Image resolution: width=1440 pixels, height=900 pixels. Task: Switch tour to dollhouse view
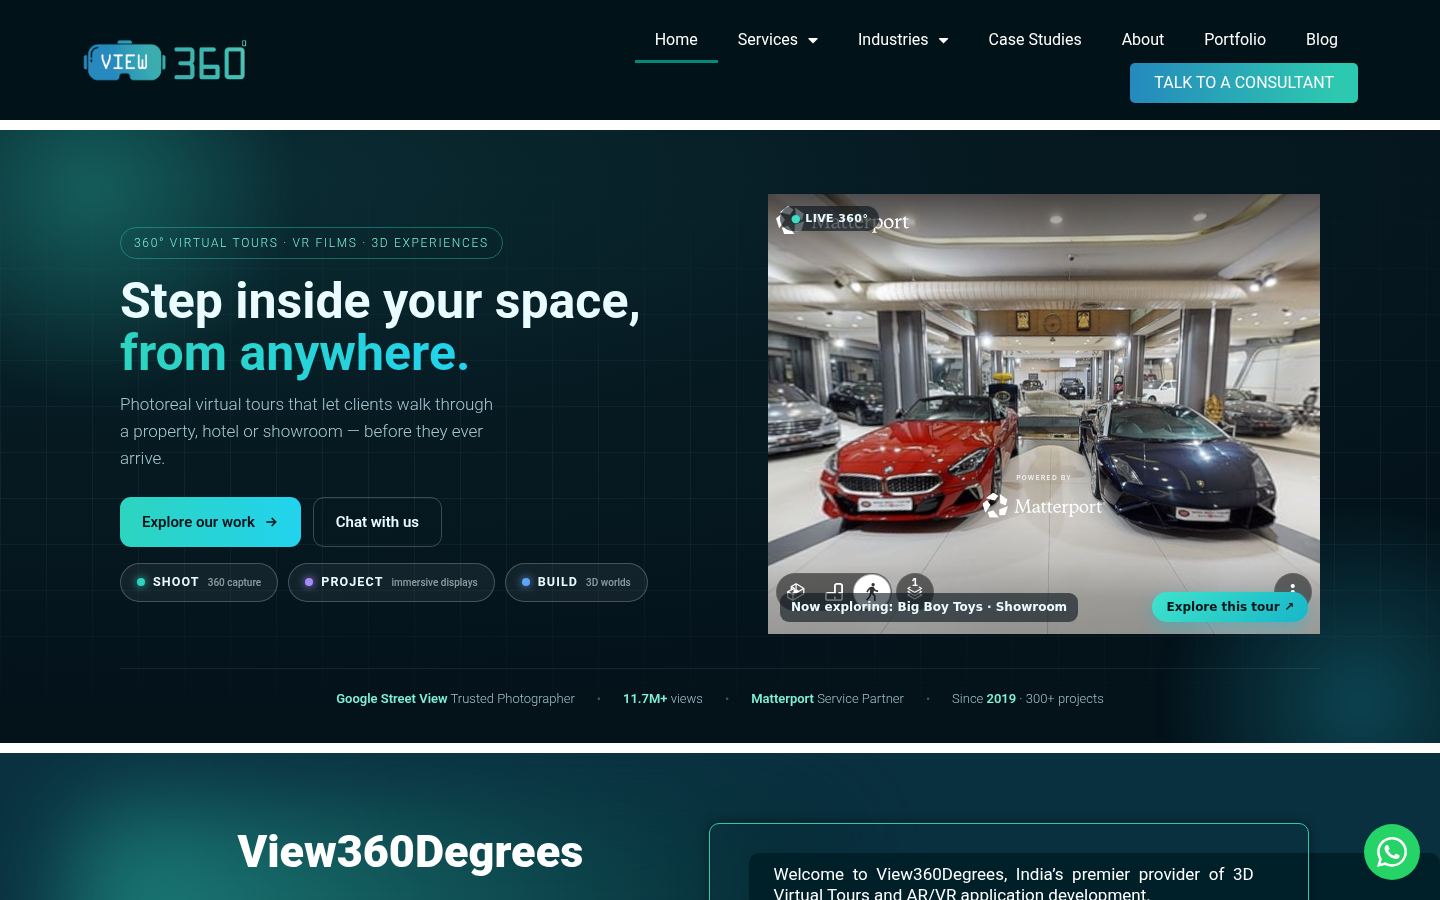coord(796,591)
